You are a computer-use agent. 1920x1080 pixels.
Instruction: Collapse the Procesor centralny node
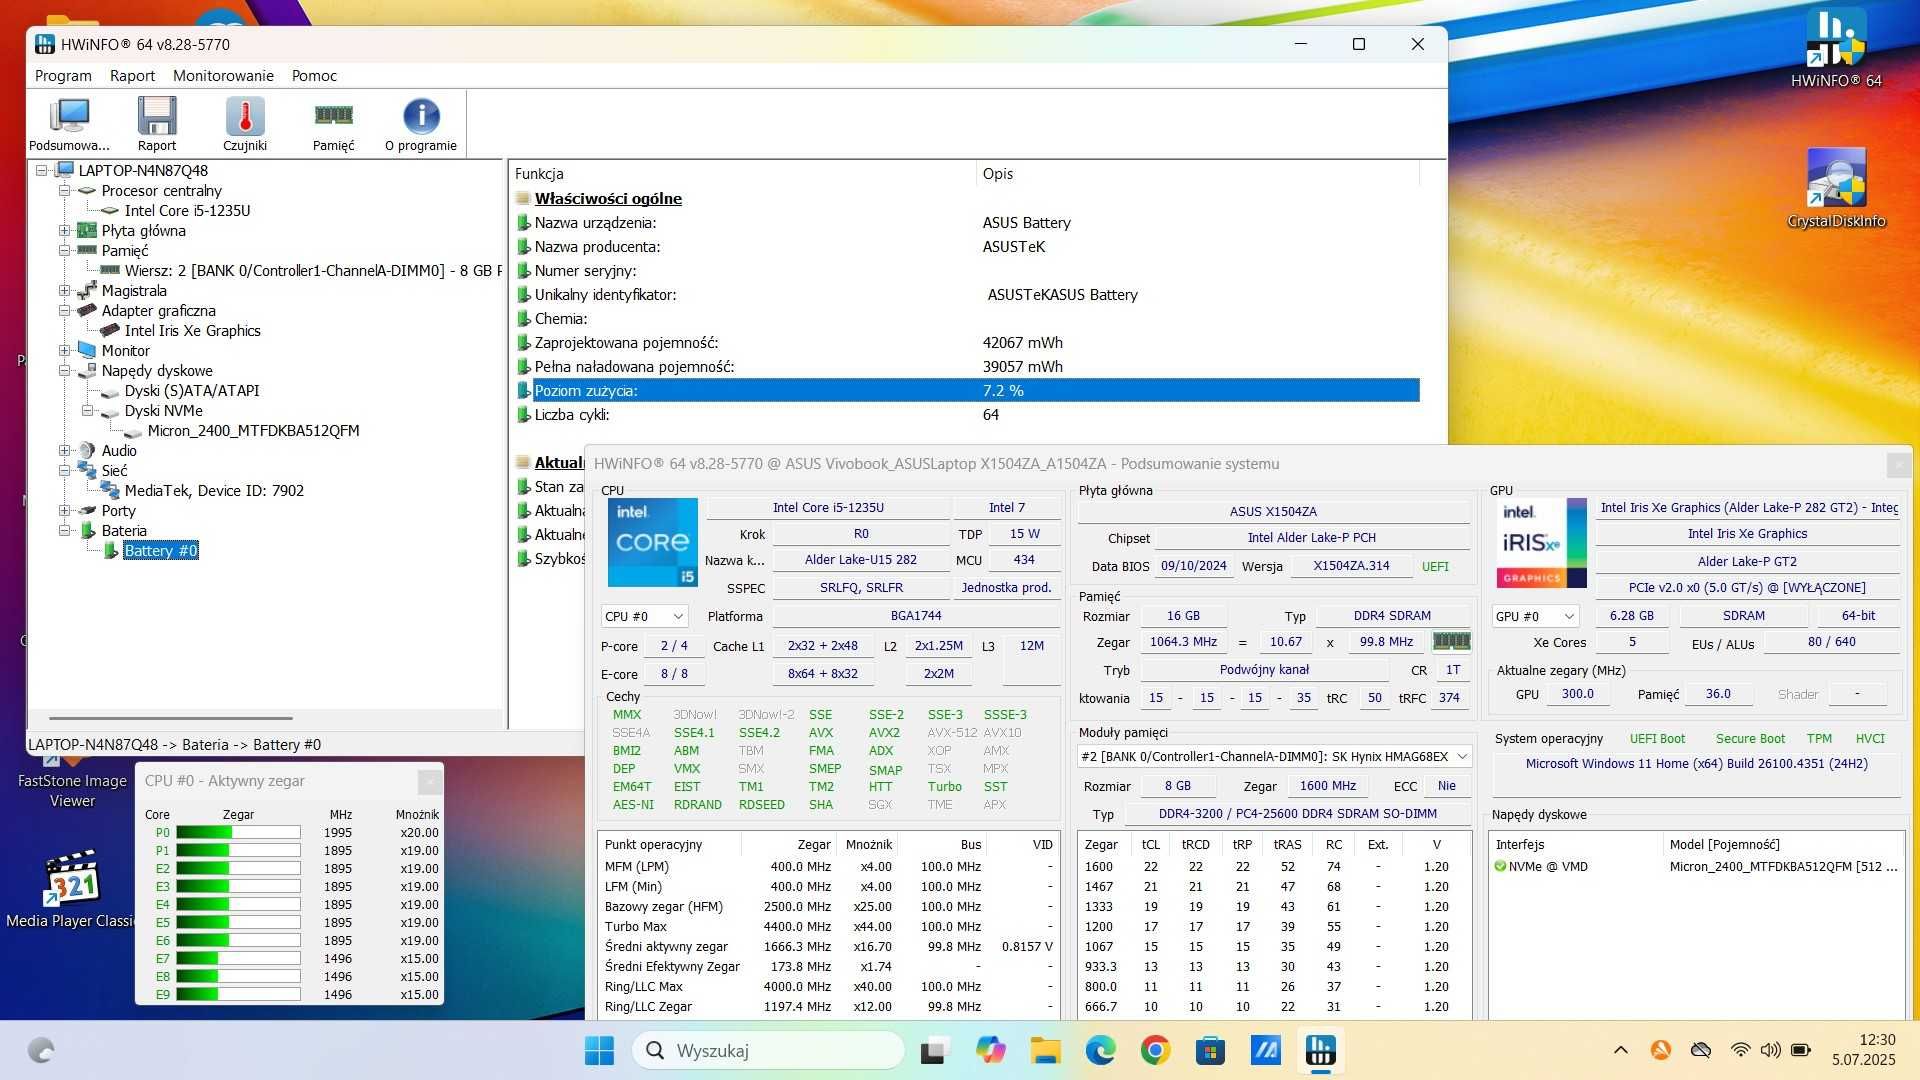64,190
